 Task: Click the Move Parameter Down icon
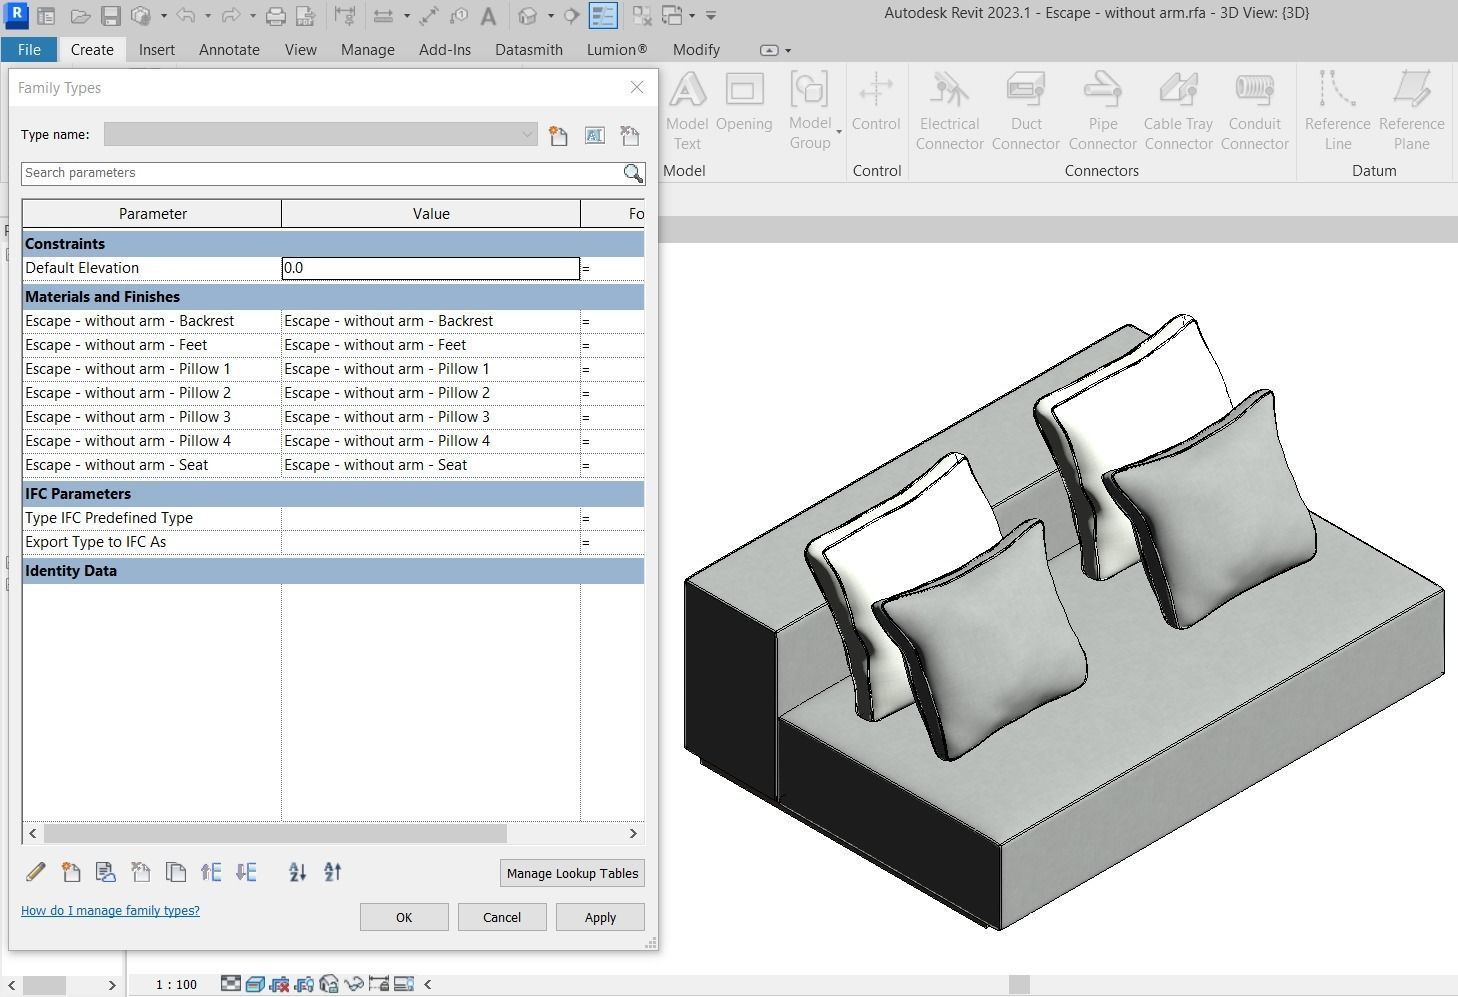point(246,872)
